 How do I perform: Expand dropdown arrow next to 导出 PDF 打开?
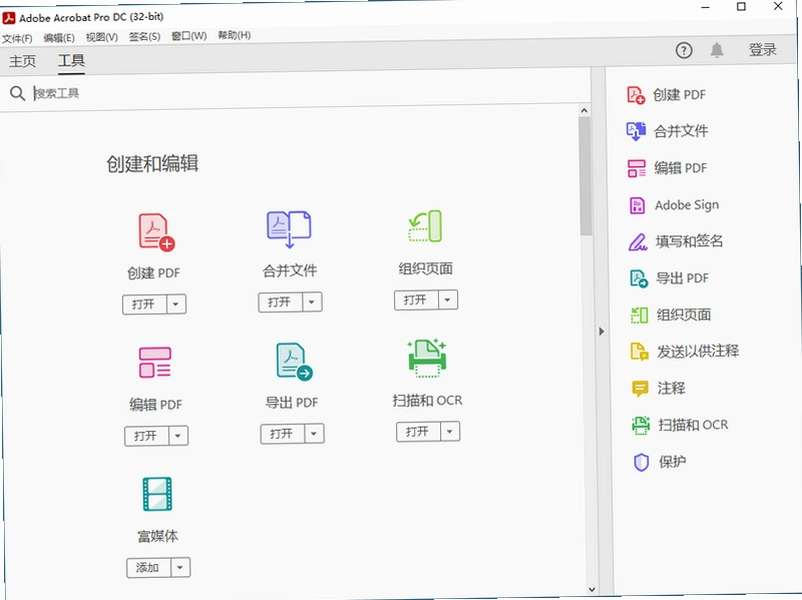[314, 434]
